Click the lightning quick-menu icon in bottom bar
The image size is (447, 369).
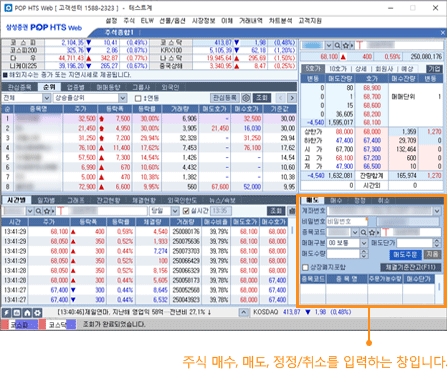click(x=6, y=313)
